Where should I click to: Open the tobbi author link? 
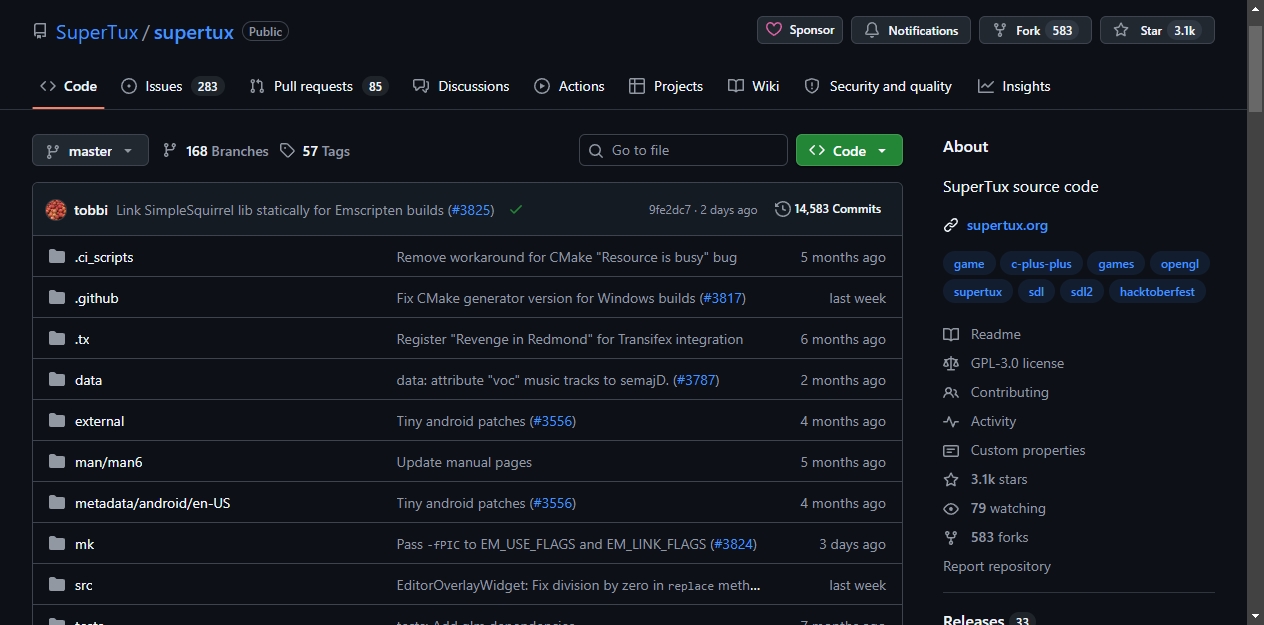pyautogui.click(x=91, y=210)
